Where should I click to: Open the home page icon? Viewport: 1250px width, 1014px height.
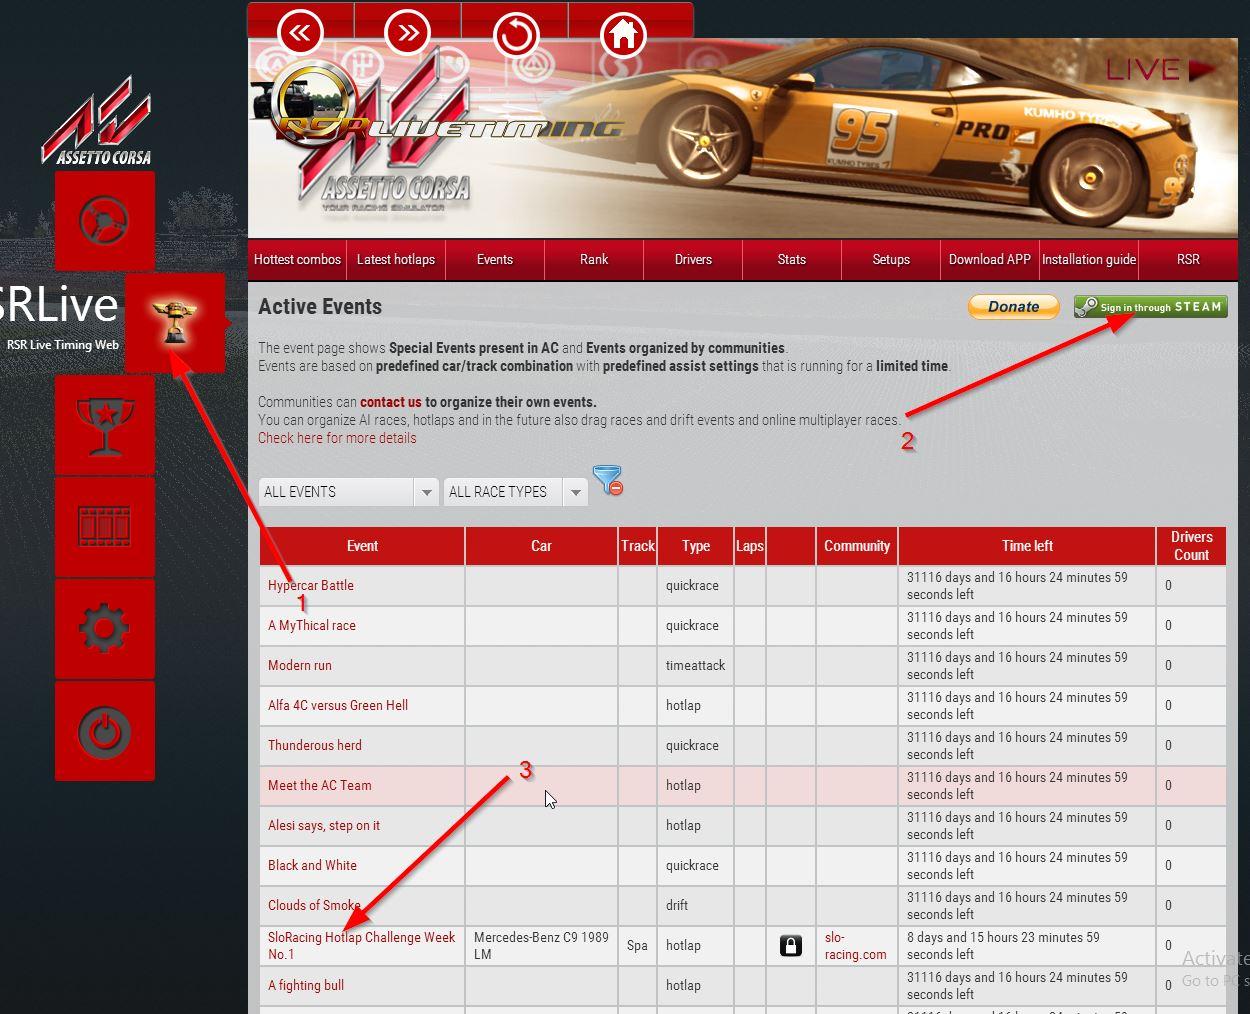pyautogui.click(x=623, y=35)
